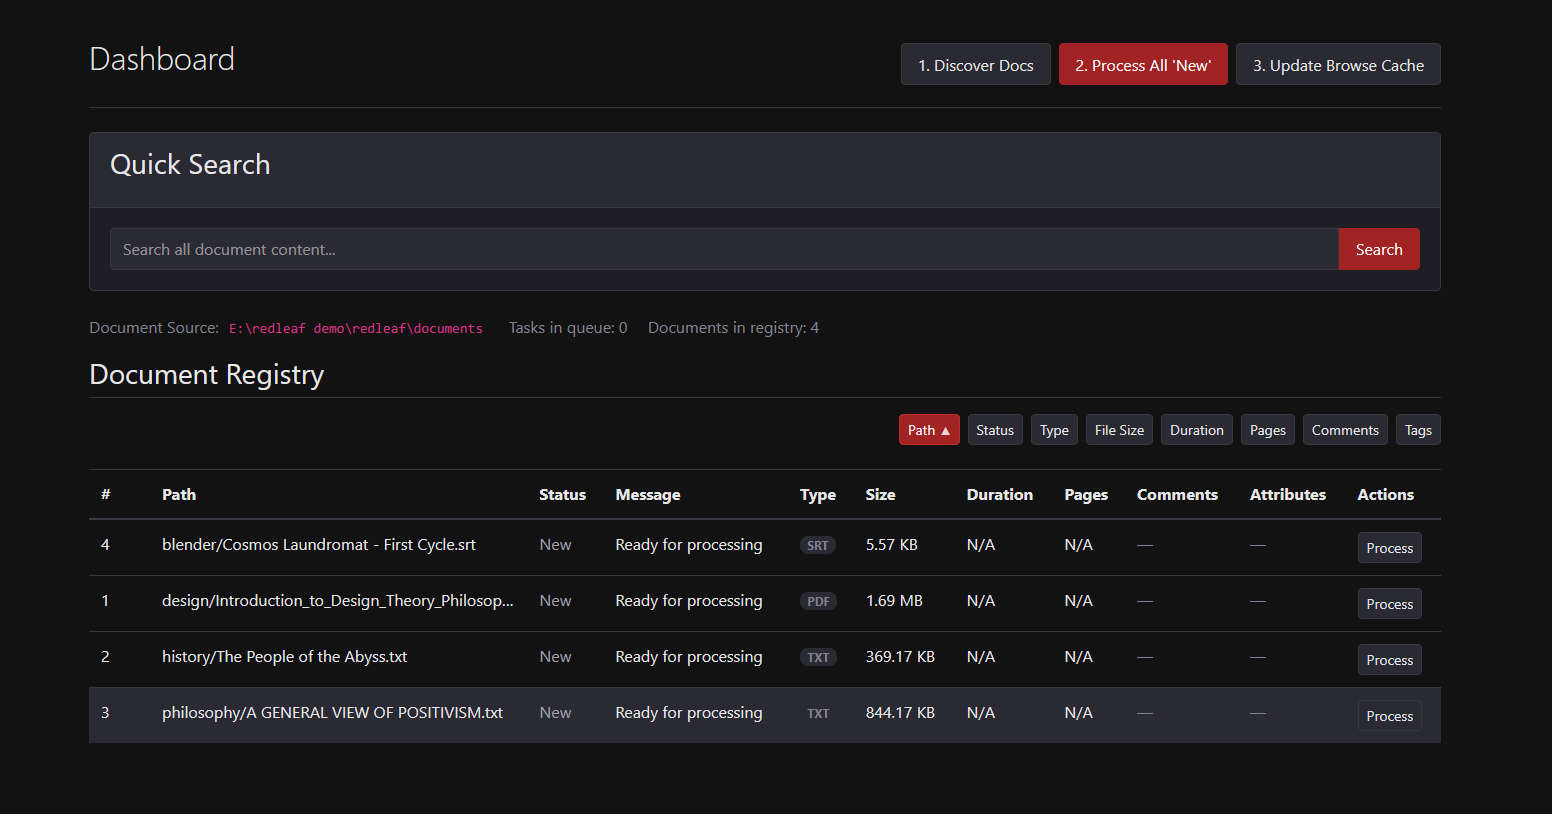
Task: Click the red Search button
Action: click(x=1378, y=249)
